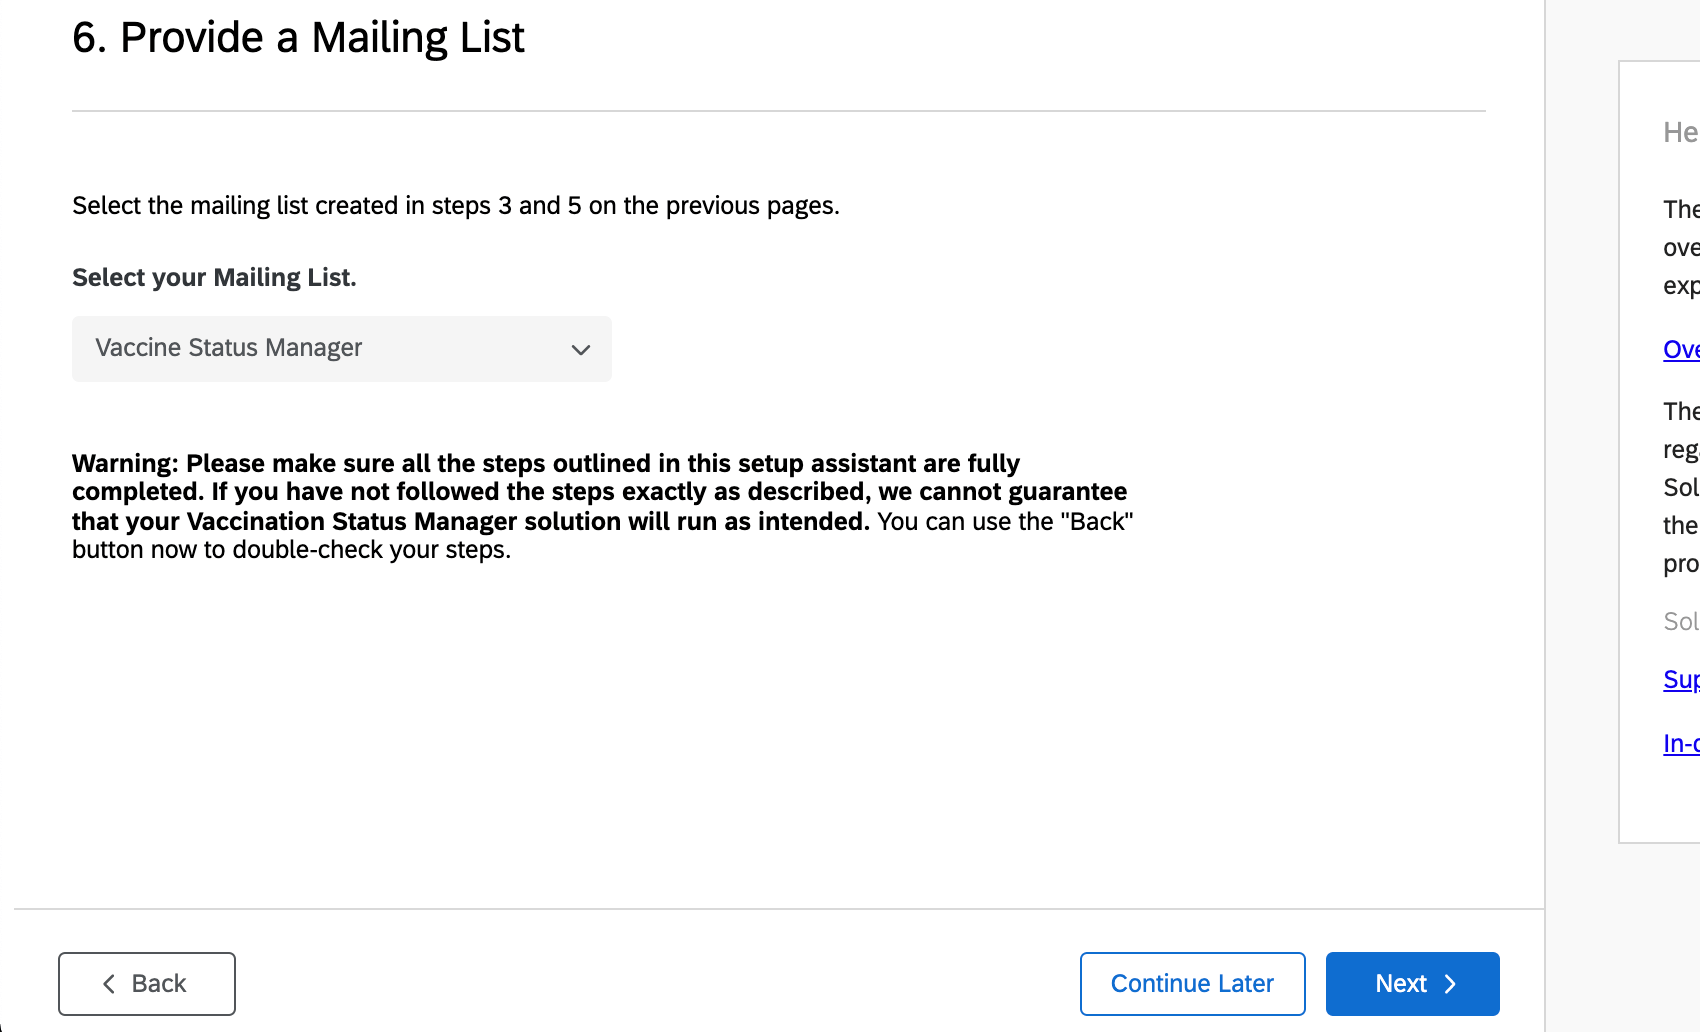Click the back arrow icon in Back button
This screenshot has width=1700, height=1032.
pos(109,984)
